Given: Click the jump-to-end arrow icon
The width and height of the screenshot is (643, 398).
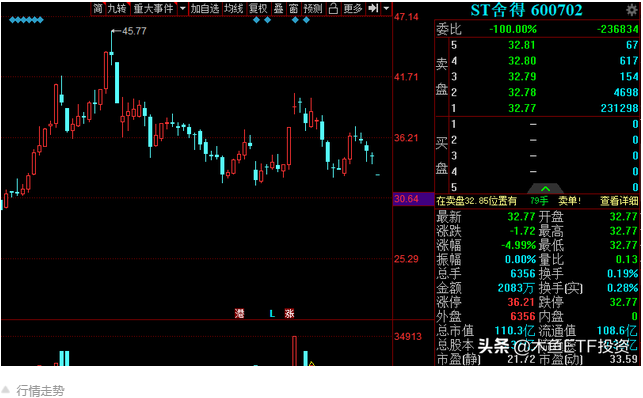Looking at the screenshot, I should pos(373,8).
